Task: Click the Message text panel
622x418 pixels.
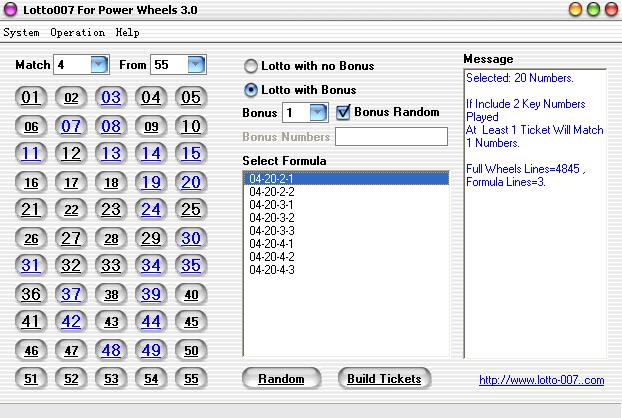Action: click(x=535, y=213)
